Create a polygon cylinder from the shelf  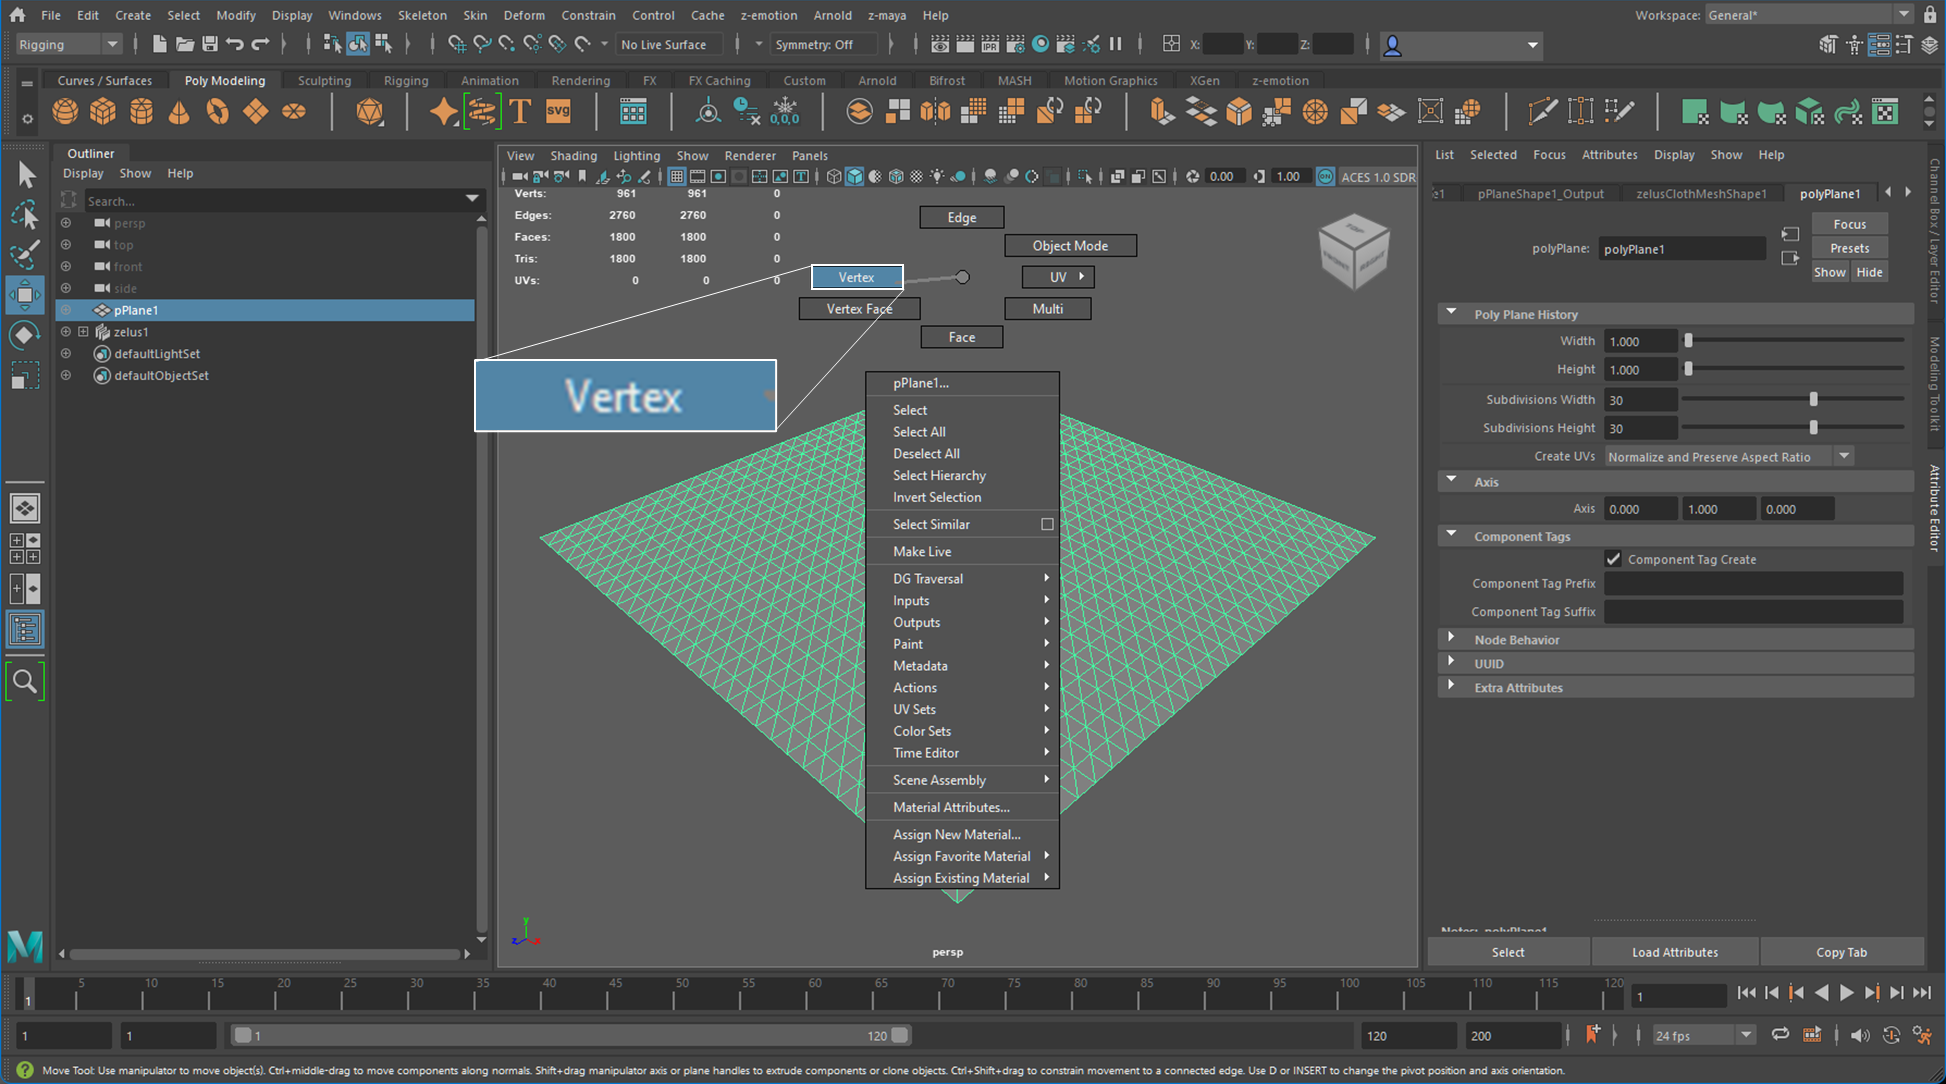click(141, 111)
